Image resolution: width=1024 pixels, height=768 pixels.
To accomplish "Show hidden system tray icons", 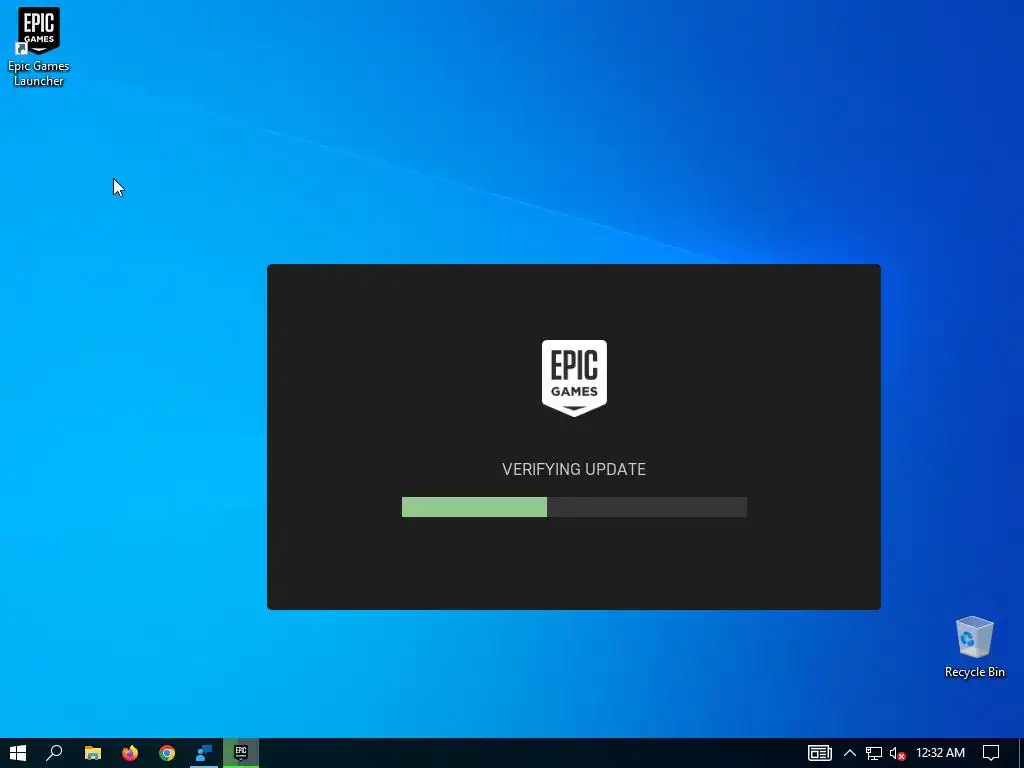I will (x=850, y=753).
